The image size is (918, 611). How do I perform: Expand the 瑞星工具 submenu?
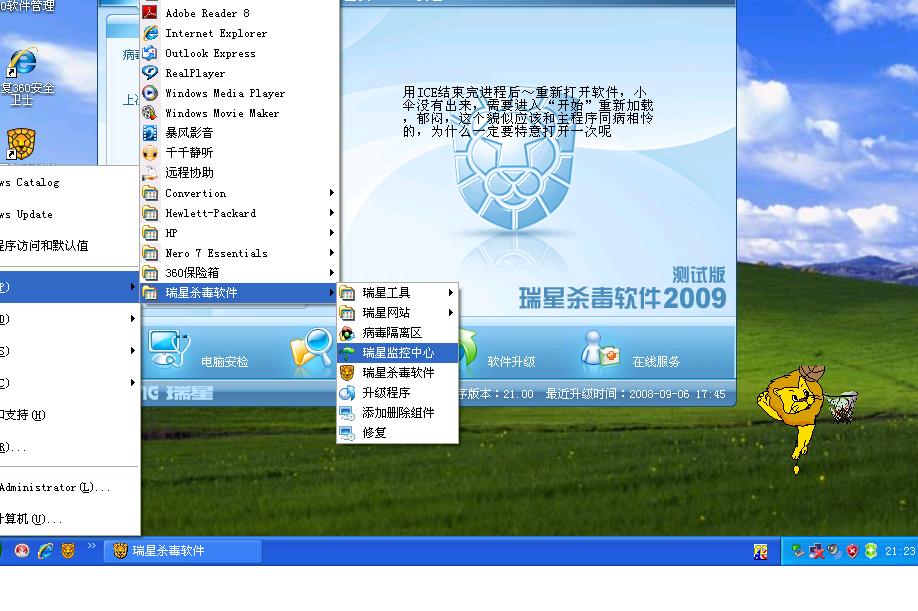398,293
